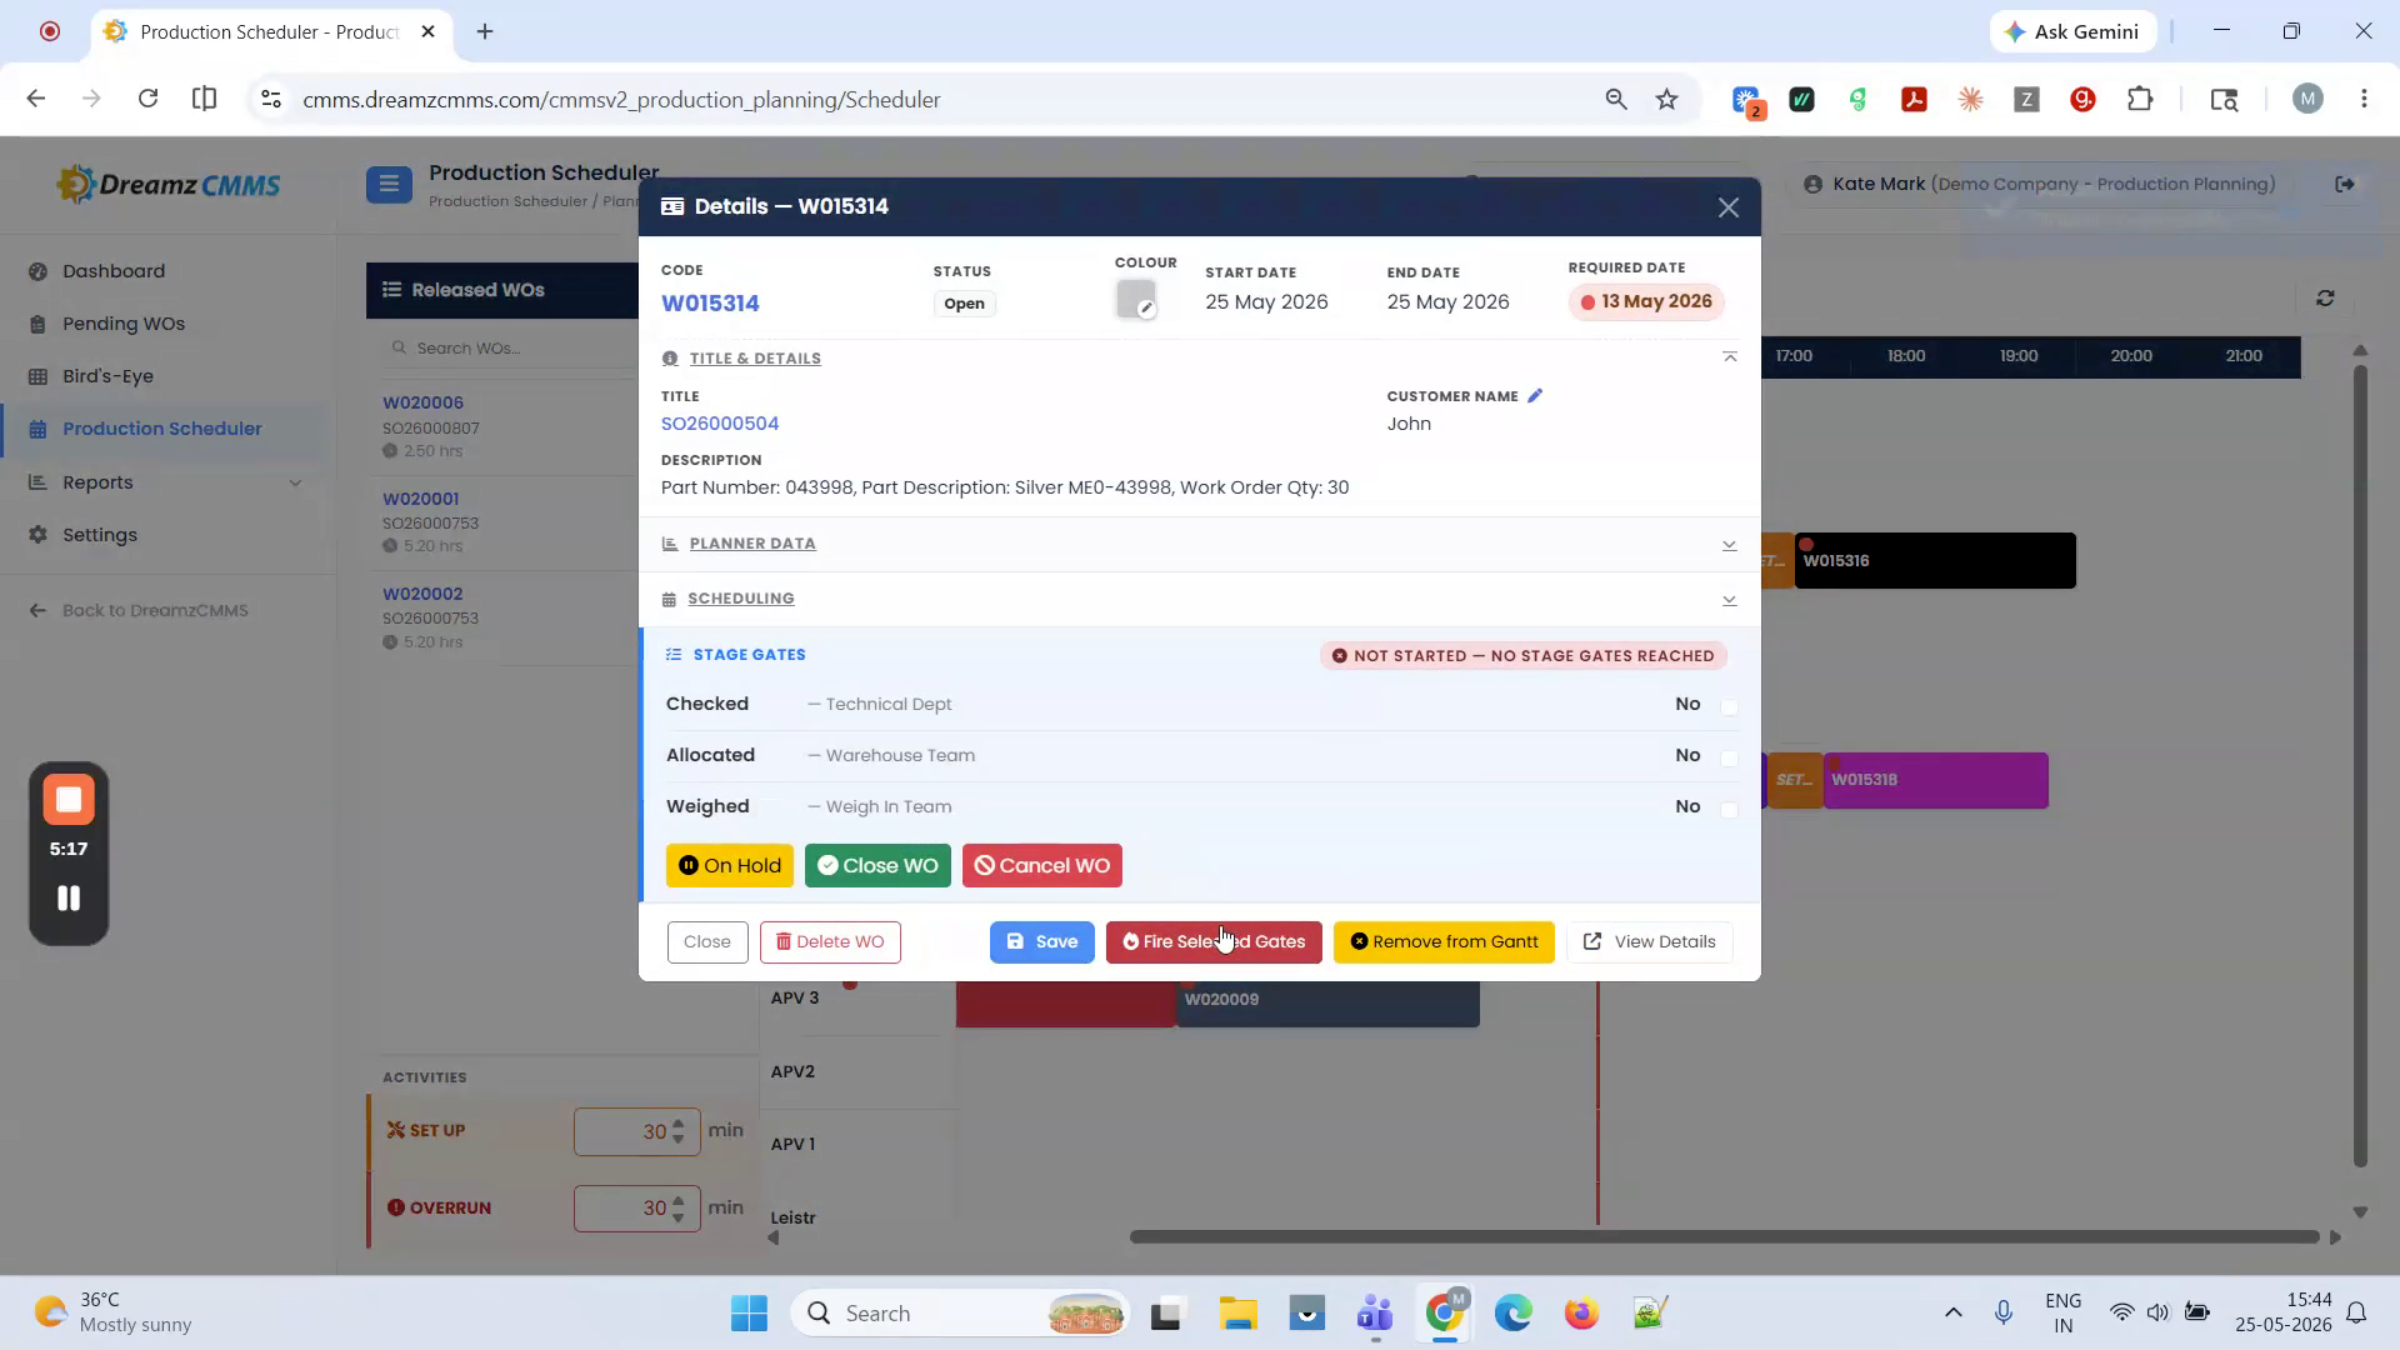
Task: Edit the work order colour swatch
Action: pyautogui.click(x=1136, y=299)
